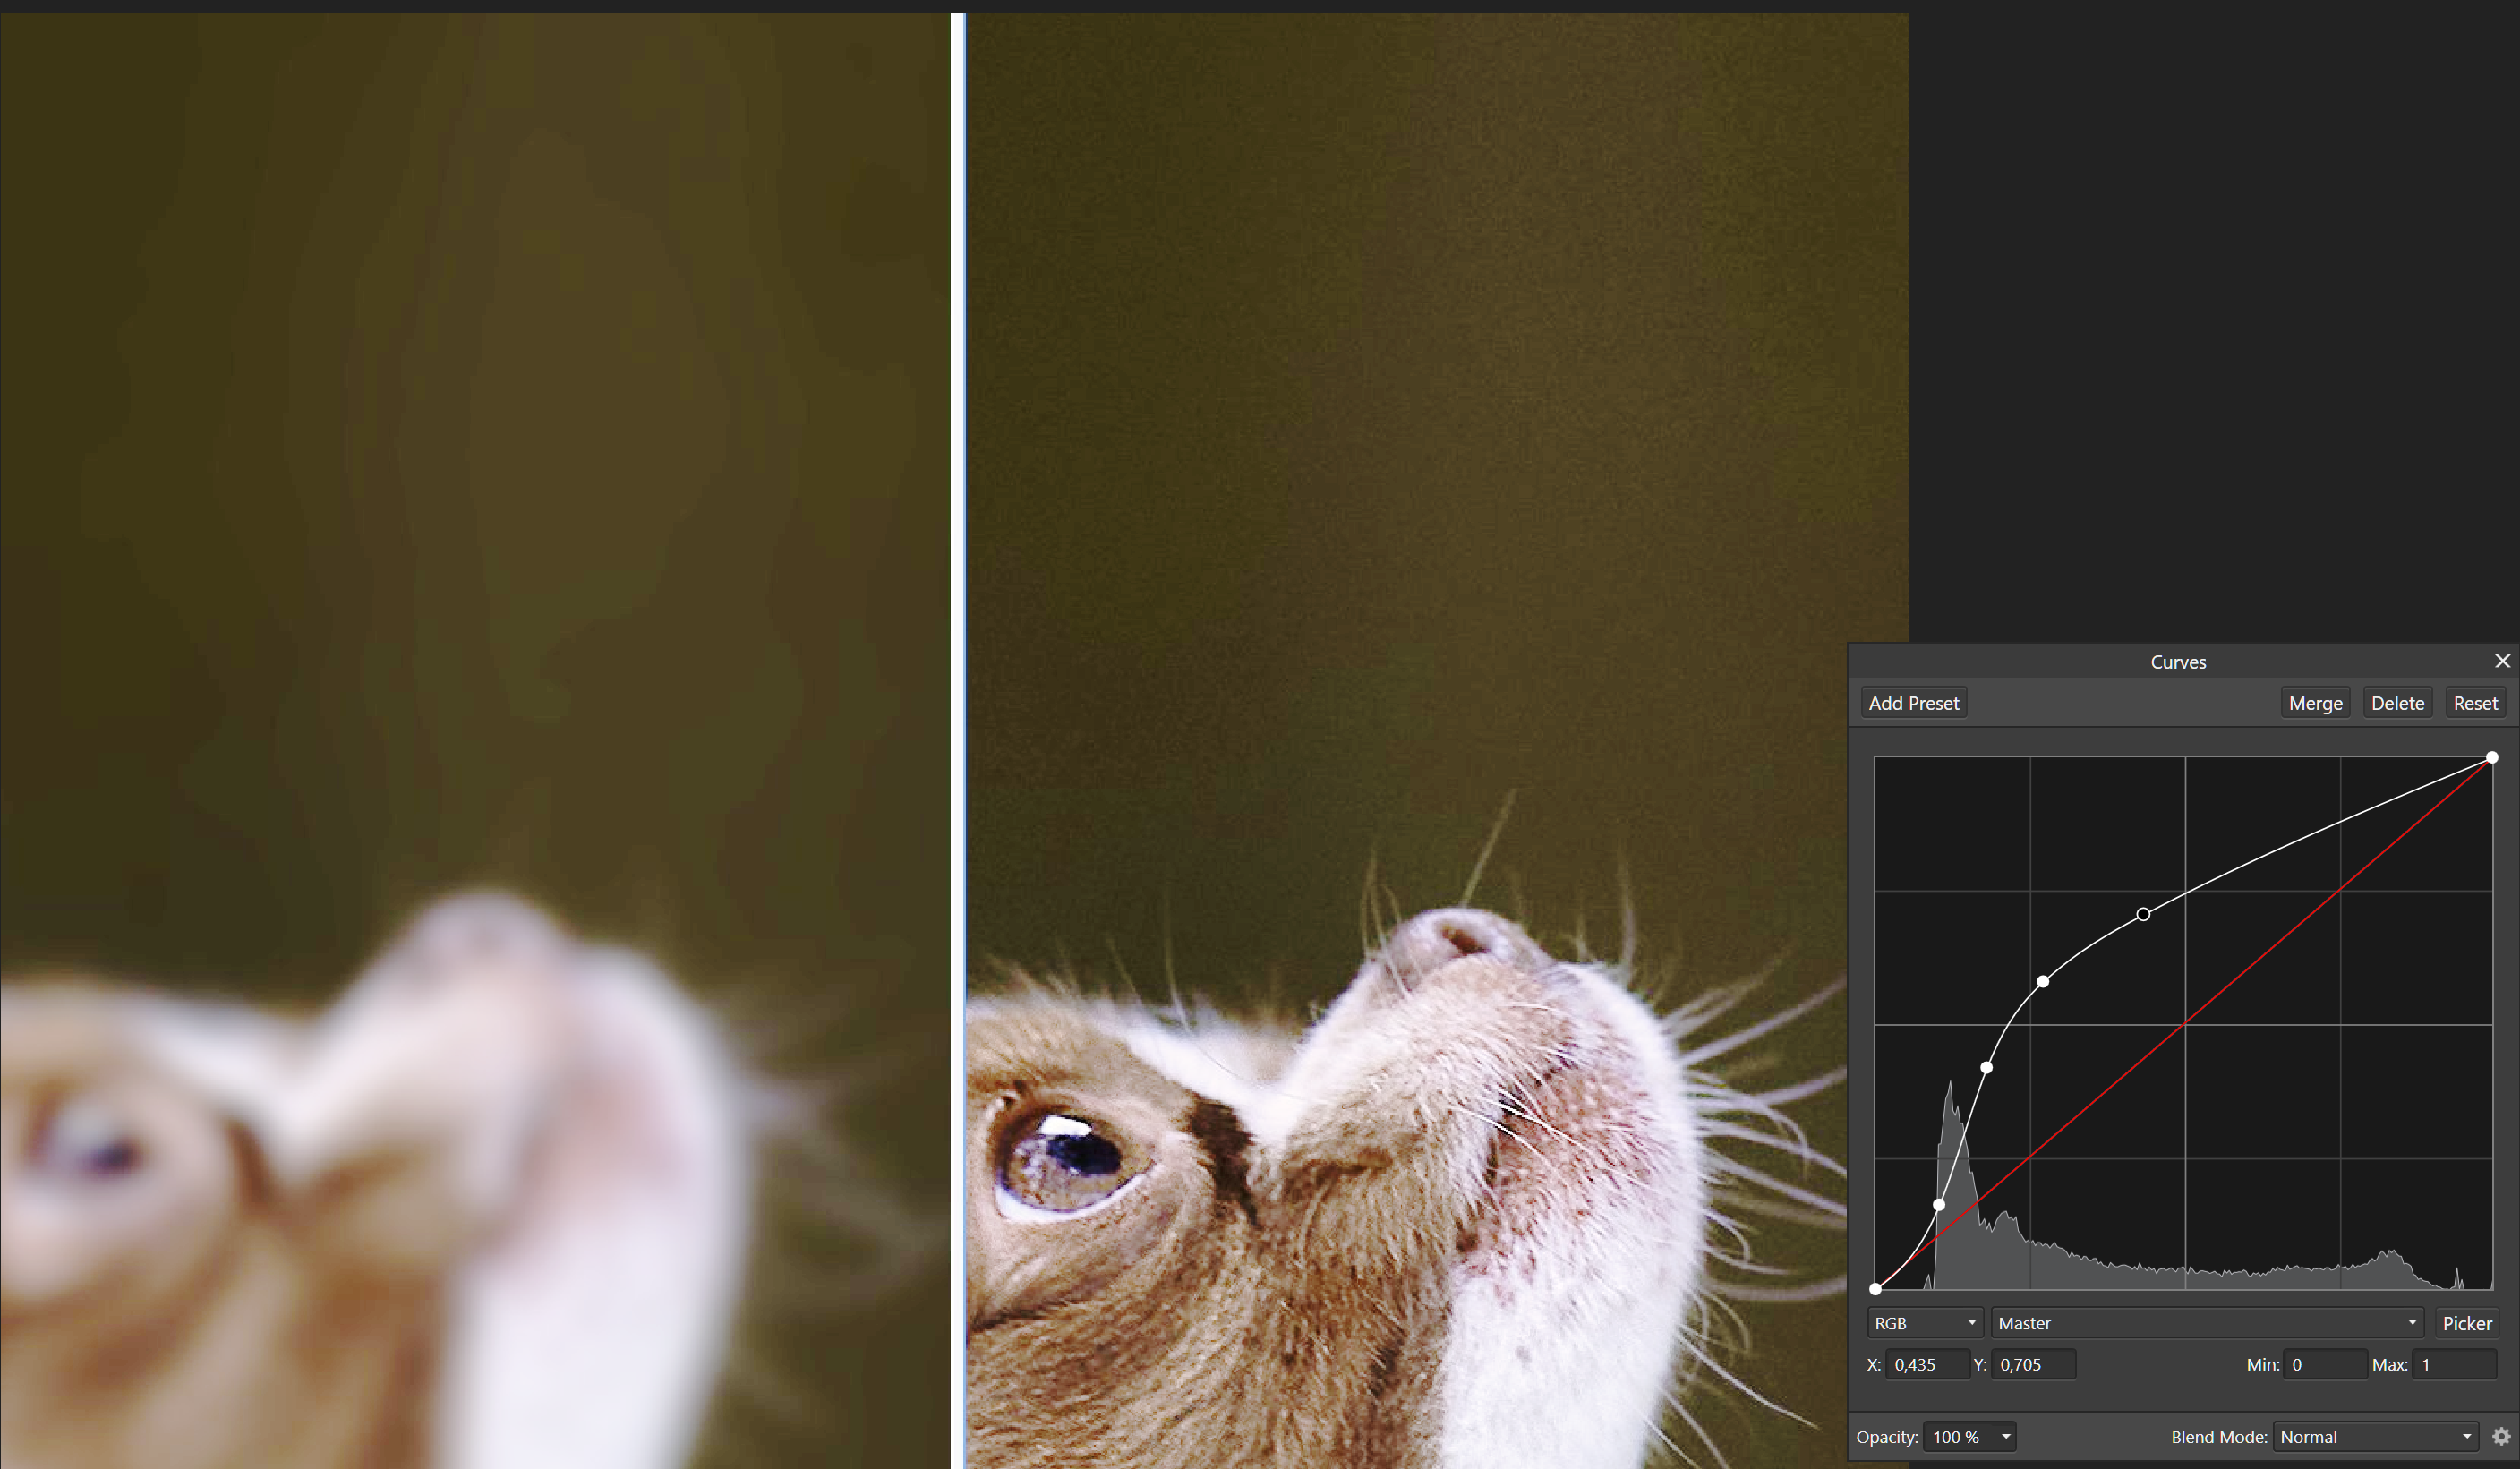Close the Curves dialog
Viewport: 2520px width, 1469px height.
point(2503,661)
